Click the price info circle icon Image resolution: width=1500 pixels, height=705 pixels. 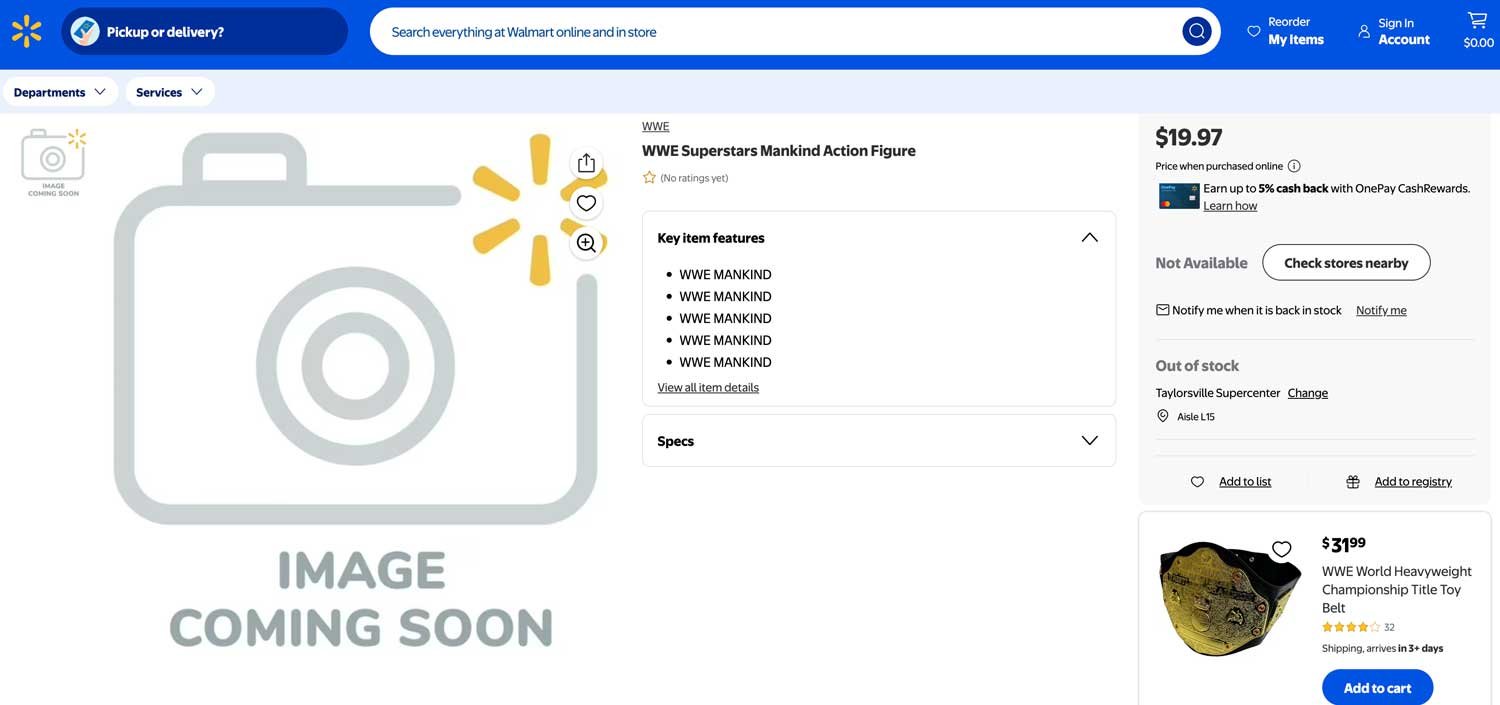(x=1294, y=166)
